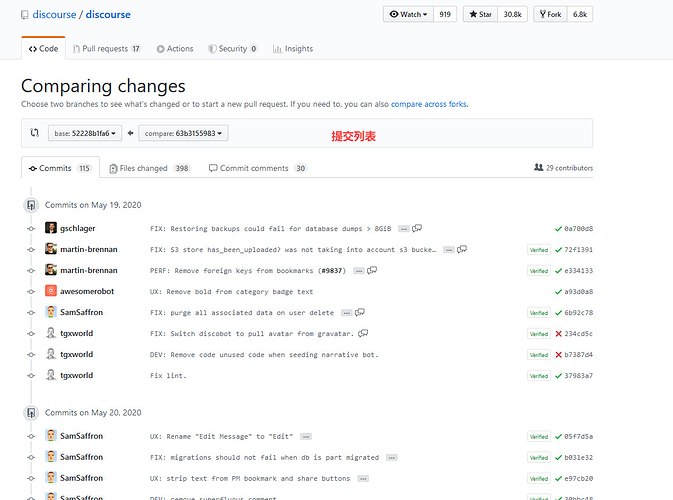
Task: Open comments icon on Restoring backups commit
Action: [x=417, y=228]
